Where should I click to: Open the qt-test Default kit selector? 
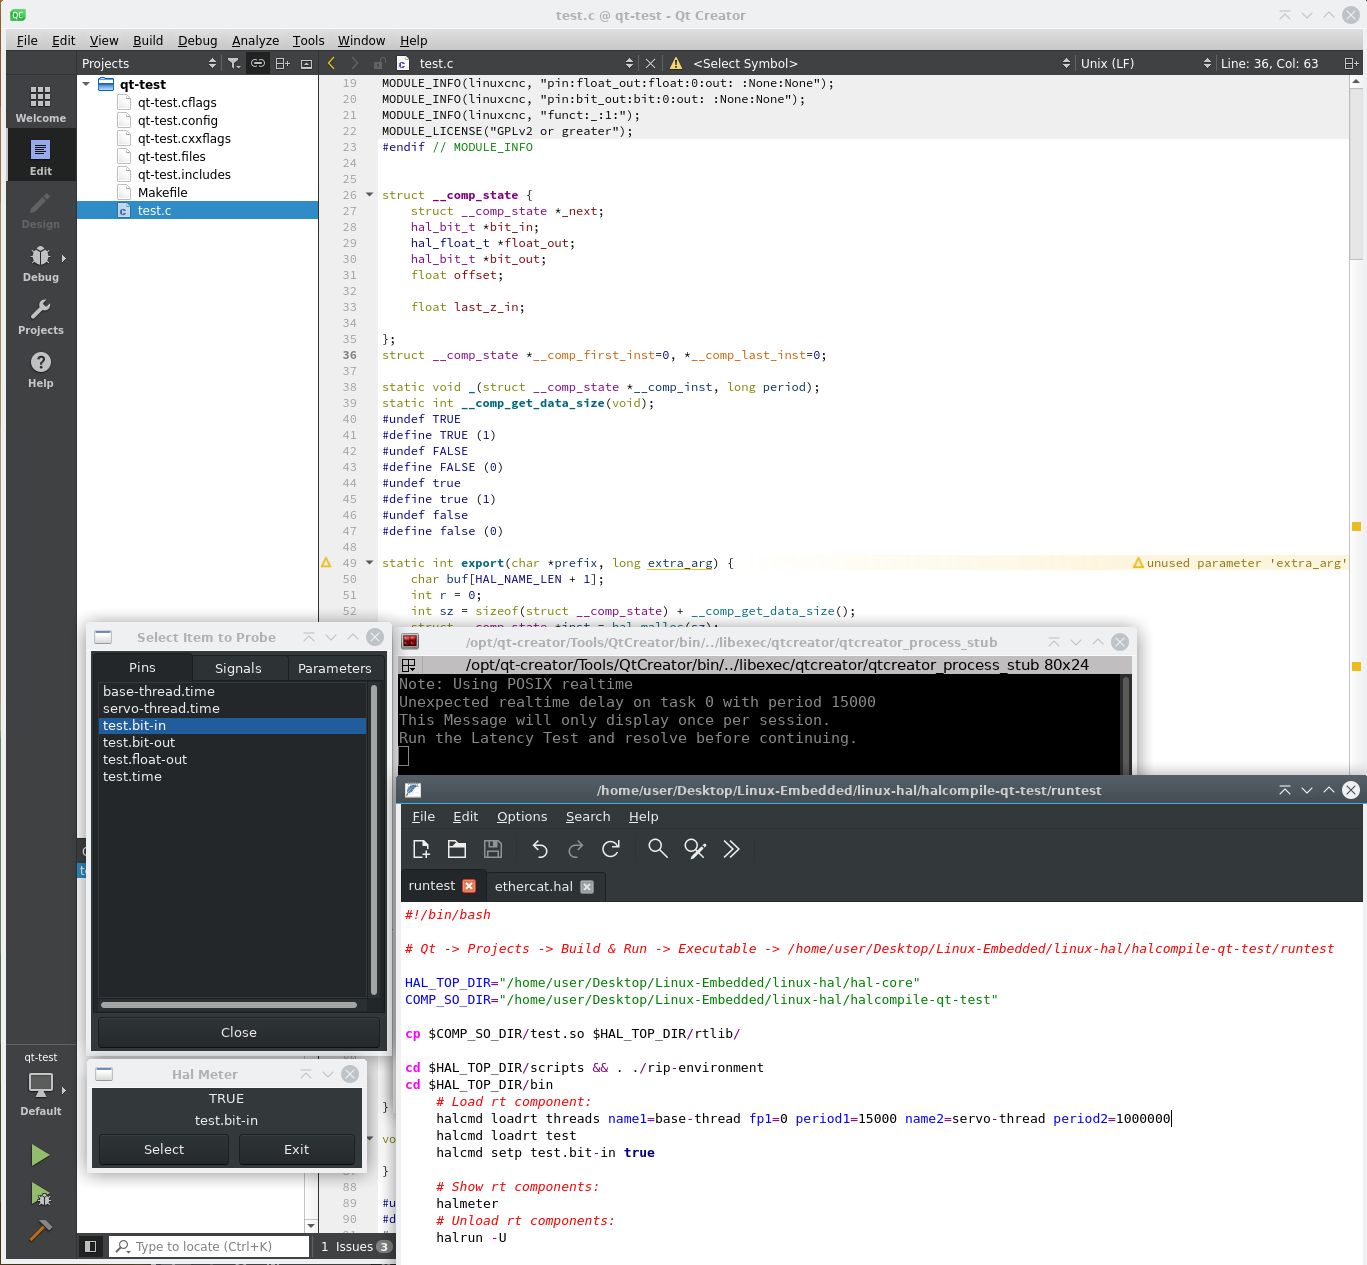coord(40,1084)
